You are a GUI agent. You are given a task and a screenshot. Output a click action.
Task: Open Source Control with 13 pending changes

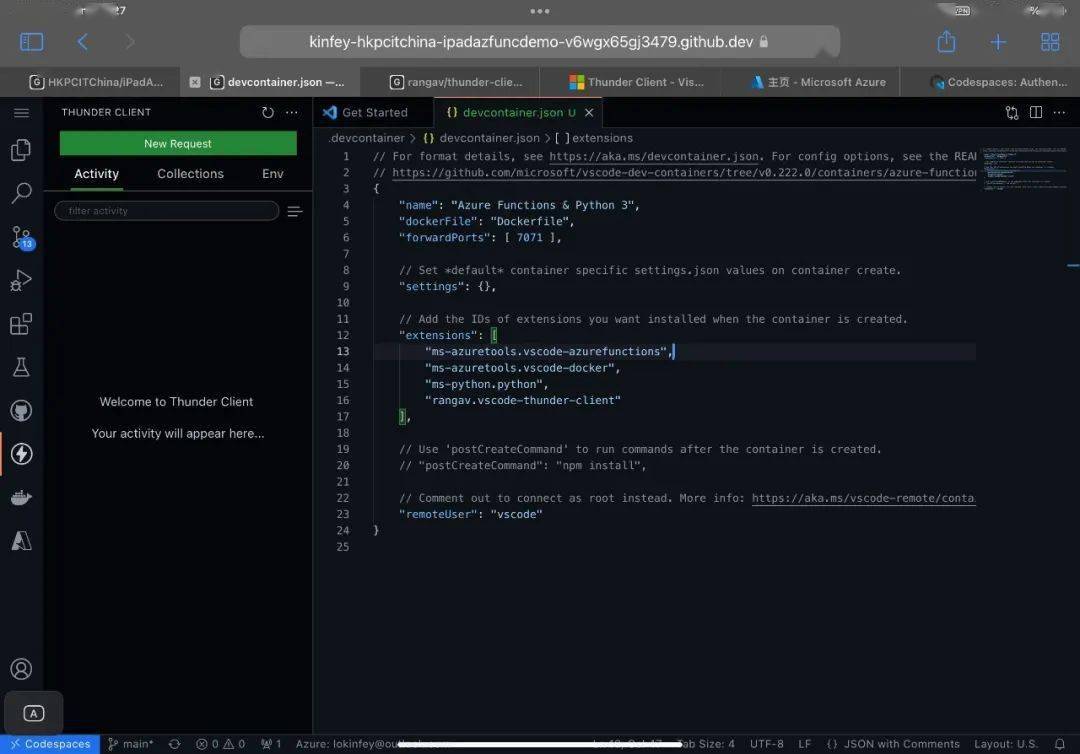22,235
